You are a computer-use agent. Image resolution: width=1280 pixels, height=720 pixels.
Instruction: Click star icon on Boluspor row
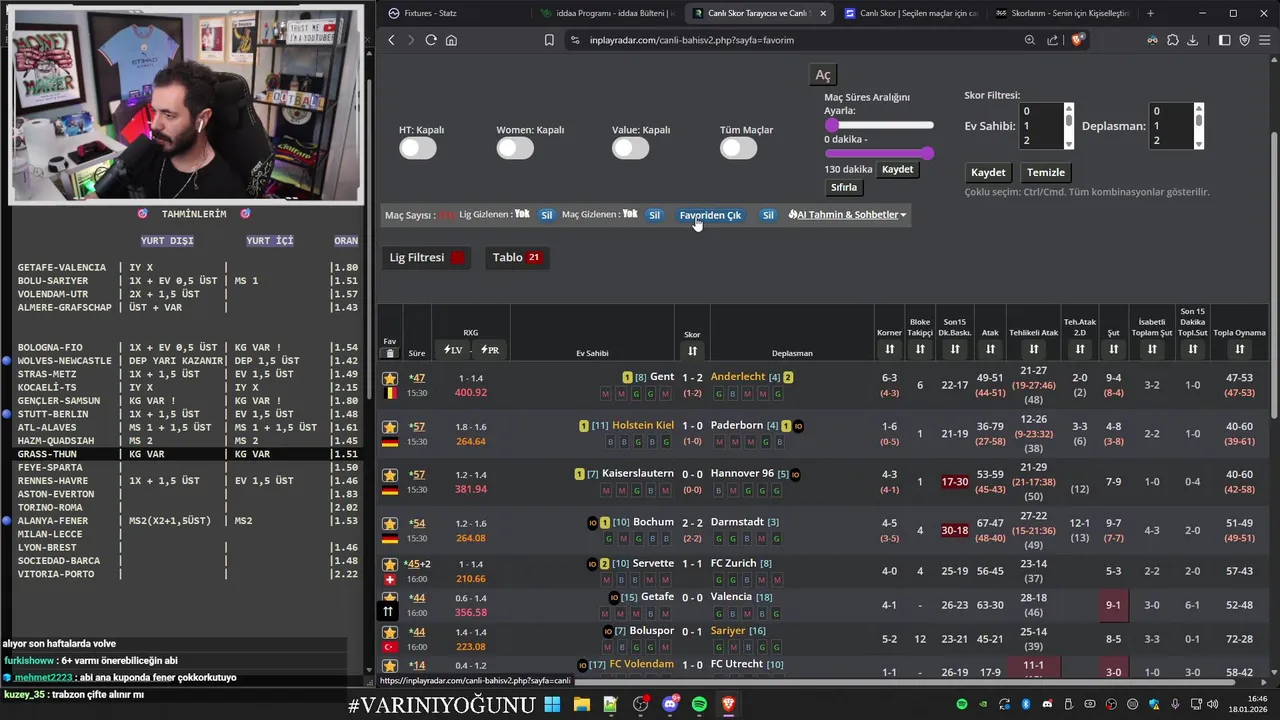click(390, 632)
